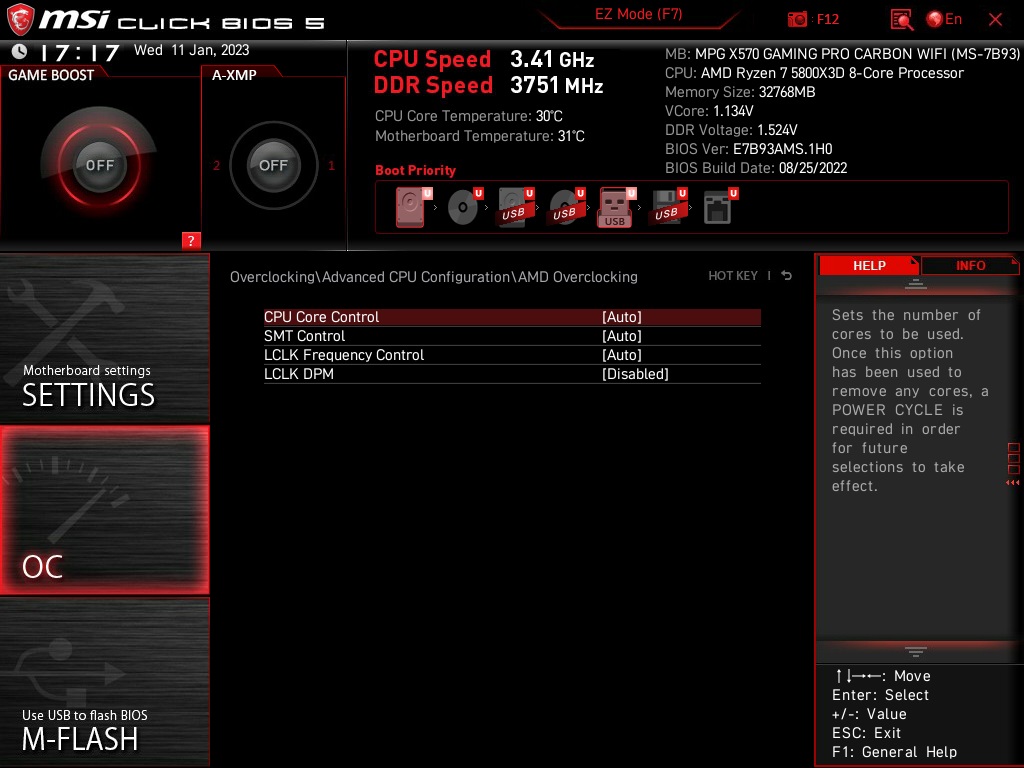The height and width of the screenshot is (768, 1024).
Task: Click the A-XMP tab label
Action: click(x=234, y=75)
